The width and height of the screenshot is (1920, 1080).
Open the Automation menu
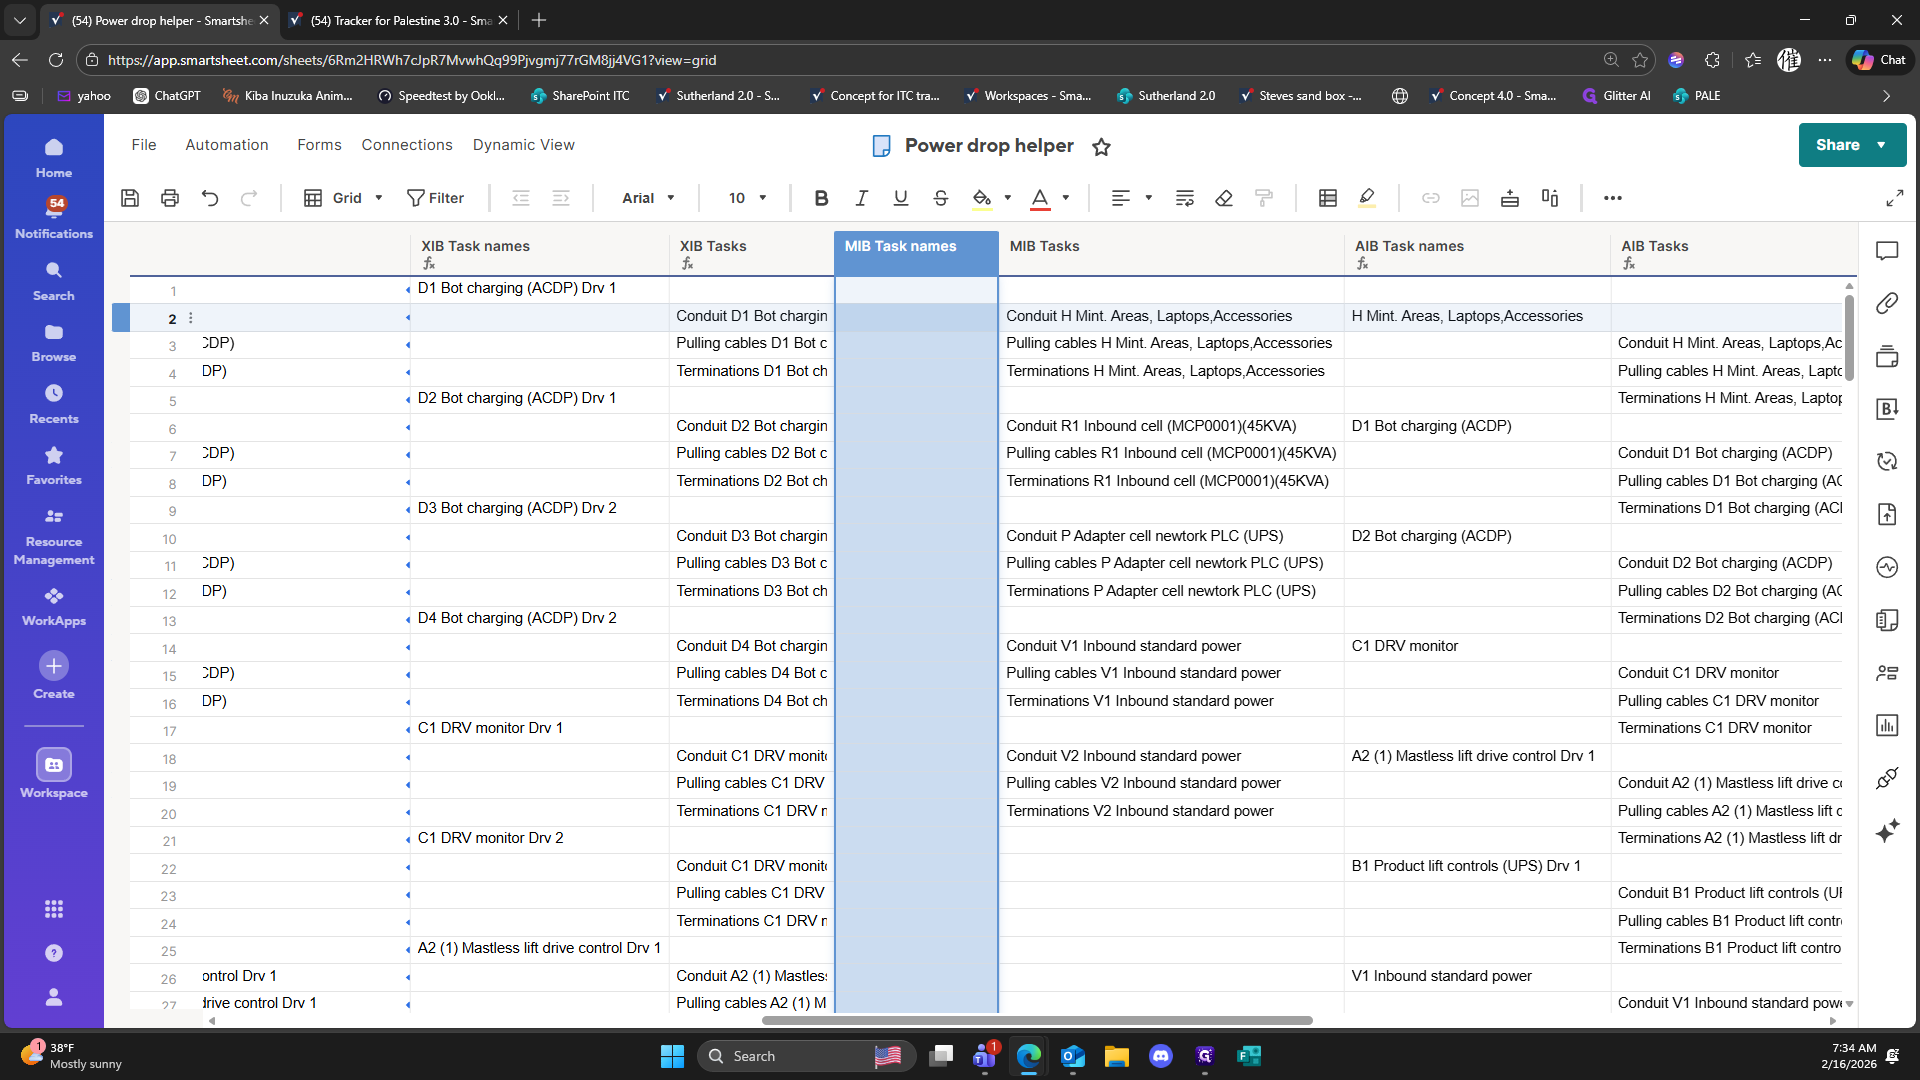227,145
